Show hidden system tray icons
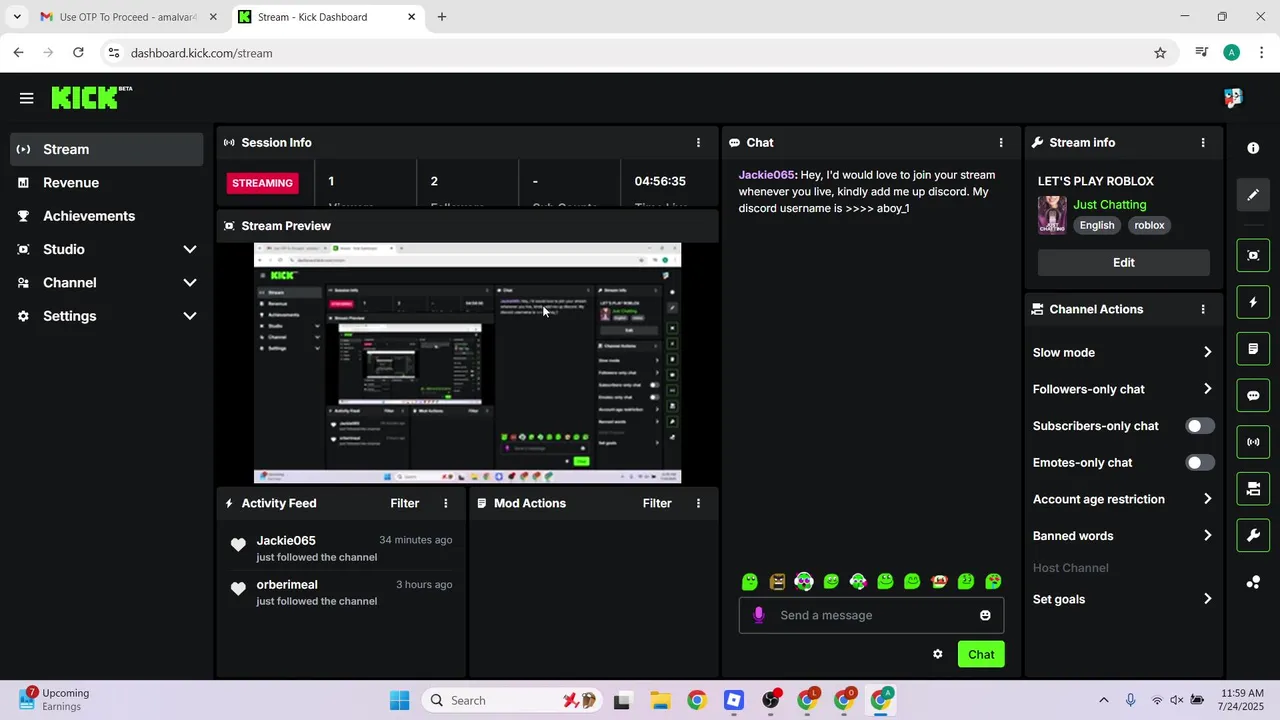Screen dimensions: 1280x720 click(x=1103, y=700)
